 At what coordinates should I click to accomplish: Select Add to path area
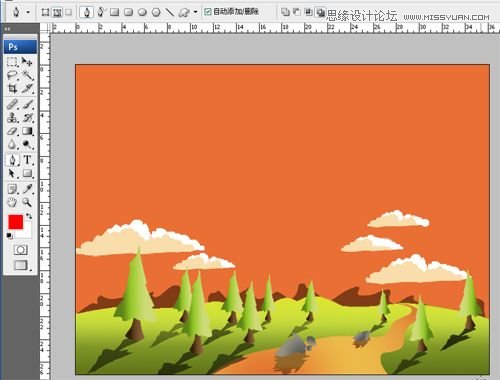(285, 12)
